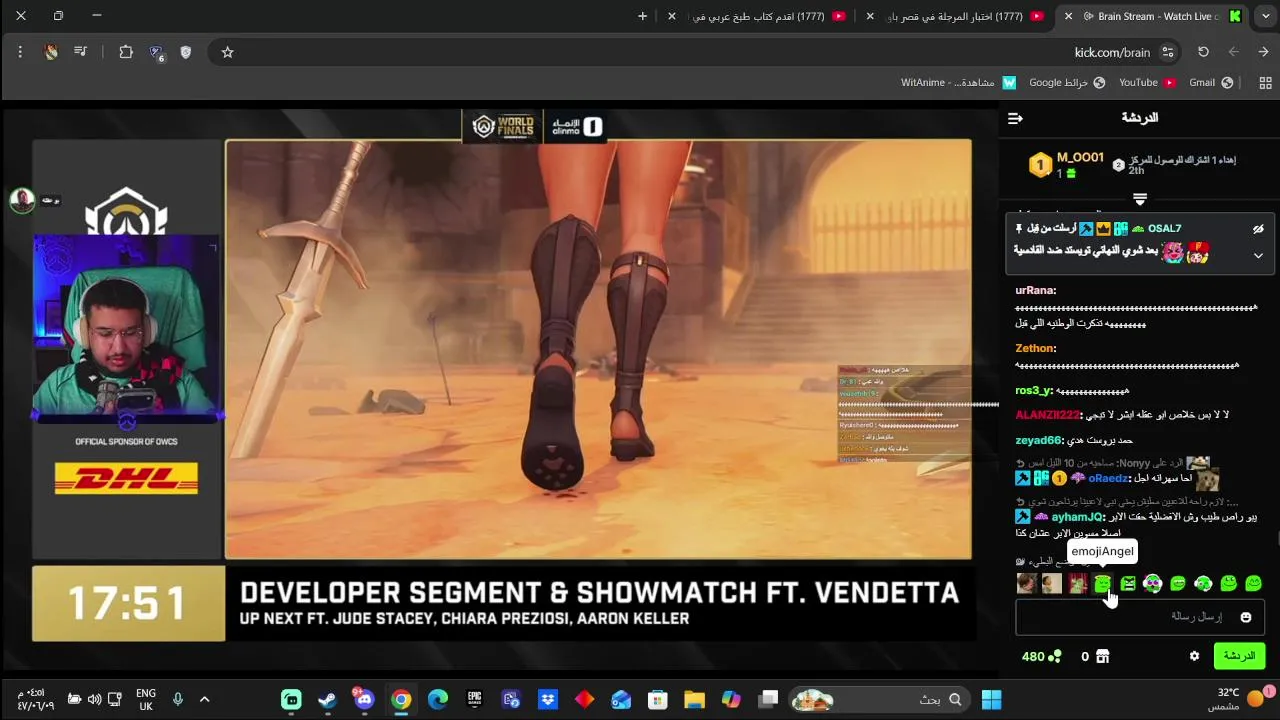Open Microsoft Store from the taskbar
This screenshot has width=1280, height=720.
(x=657, y=699)
